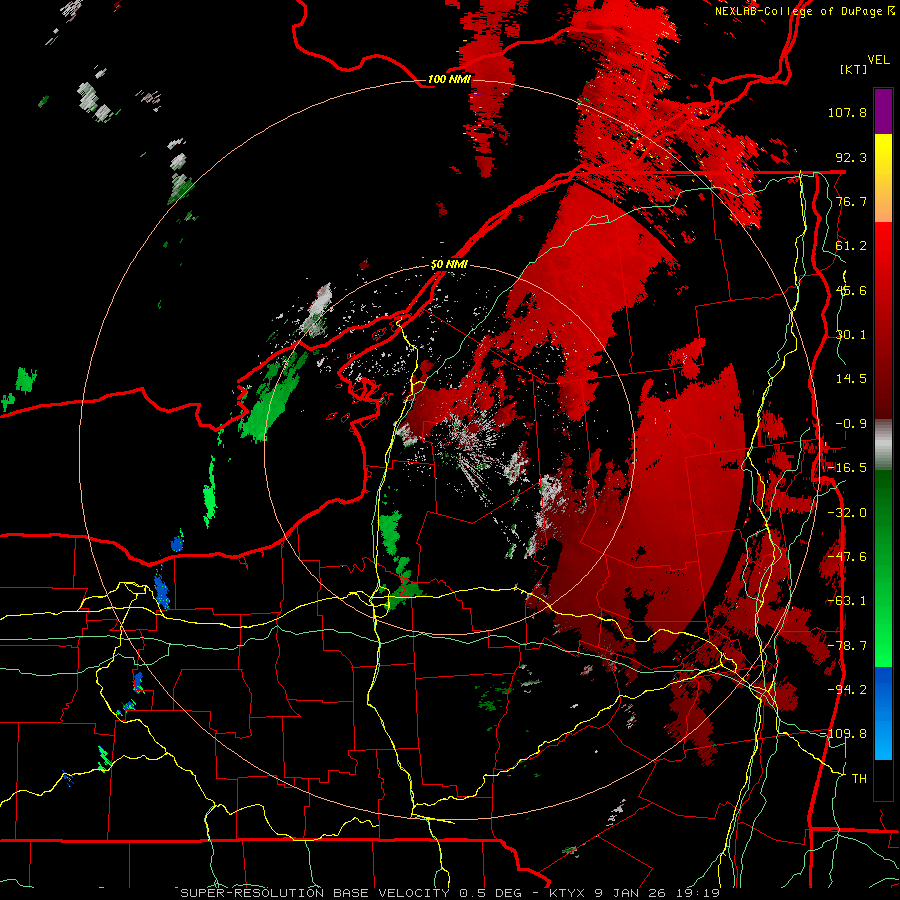Click the 100 NMI range ring label

(449, 79)
